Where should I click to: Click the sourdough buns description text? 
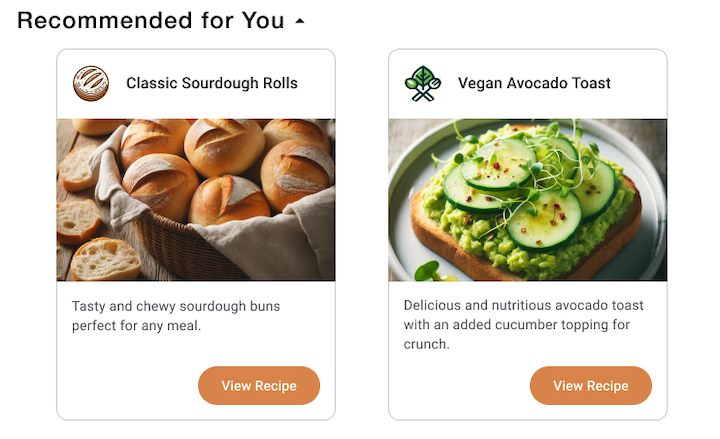point(176,315)
